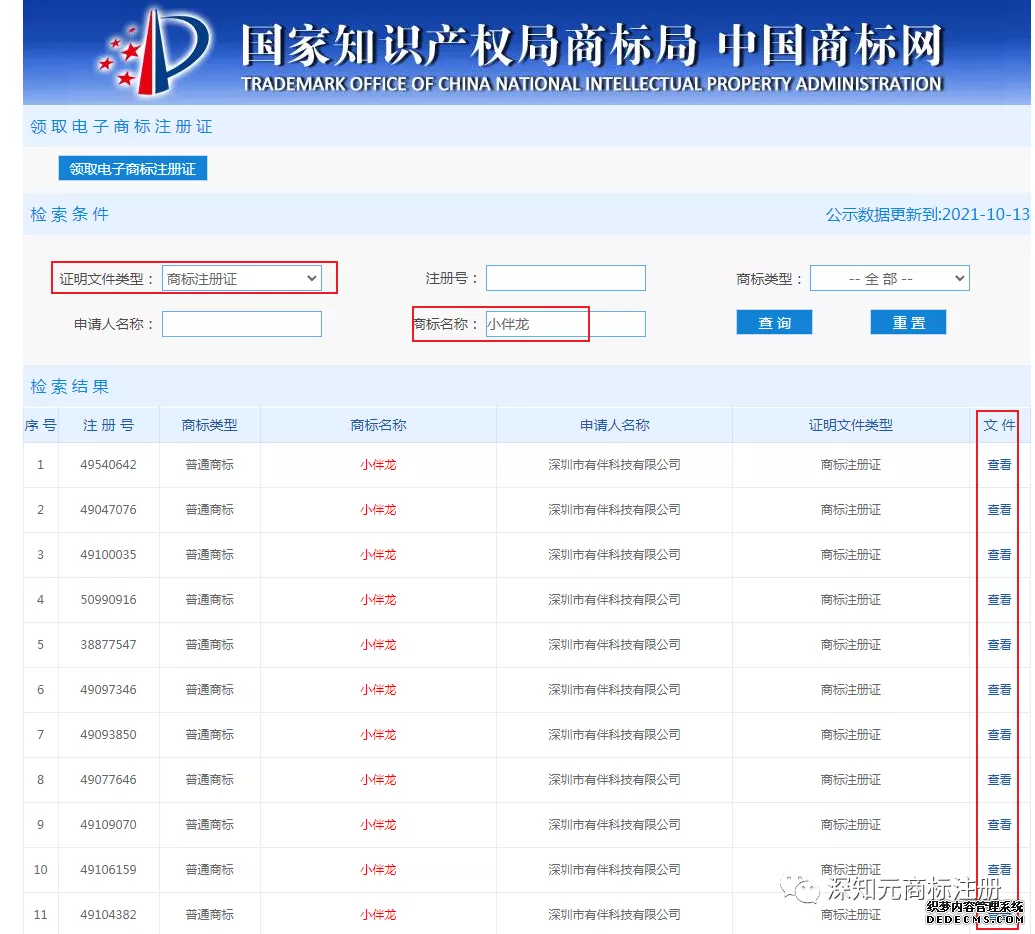
Task: Click the 领取电子商标注册证 button
Action: (133, 168)
